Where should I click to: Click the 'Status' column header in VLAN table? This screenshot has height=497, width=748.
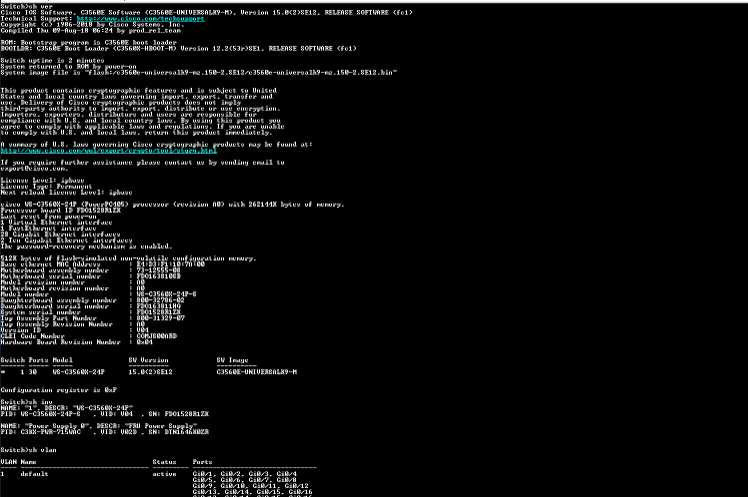(x=164, y=462)
